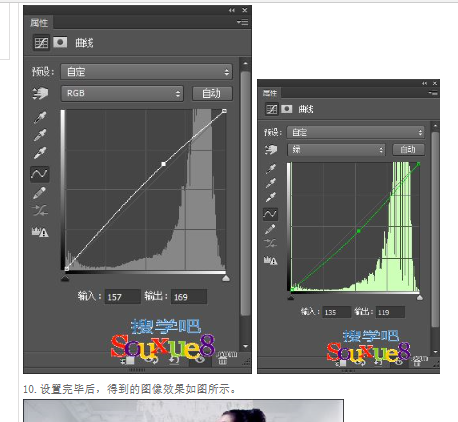Collapse the RGB curves panel with double arrows
Viewport: 458px width, 422px height.
coord(232,10)
